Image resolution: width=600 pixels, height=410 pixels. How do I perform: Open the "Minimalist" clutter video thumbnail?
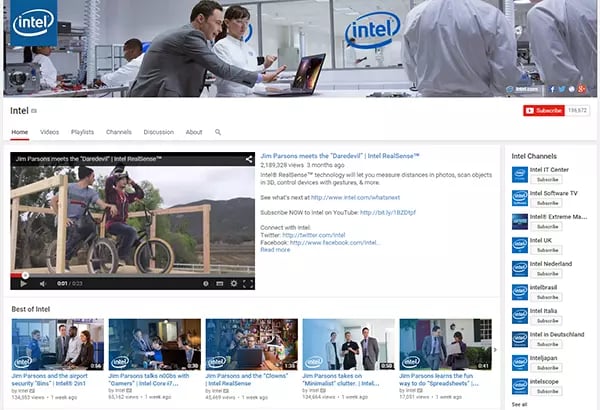[349, 345]
